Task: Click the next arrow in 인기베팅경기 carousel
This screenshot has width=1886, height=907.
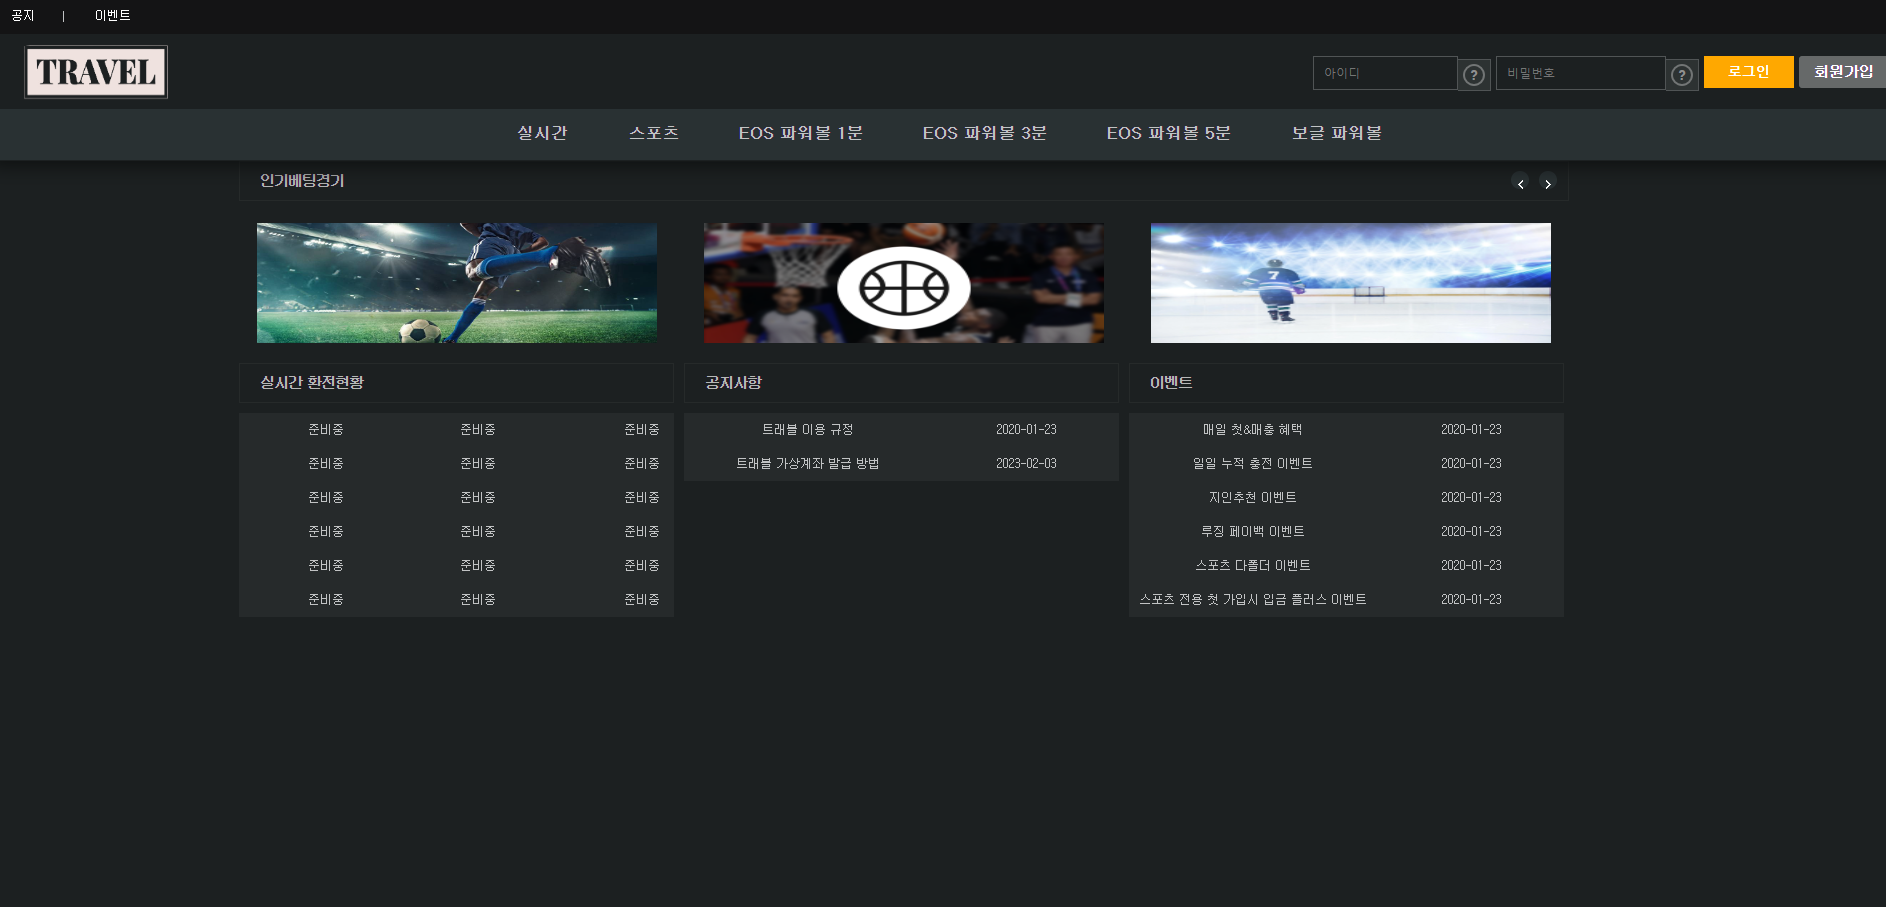Action: coord(1548,183)
